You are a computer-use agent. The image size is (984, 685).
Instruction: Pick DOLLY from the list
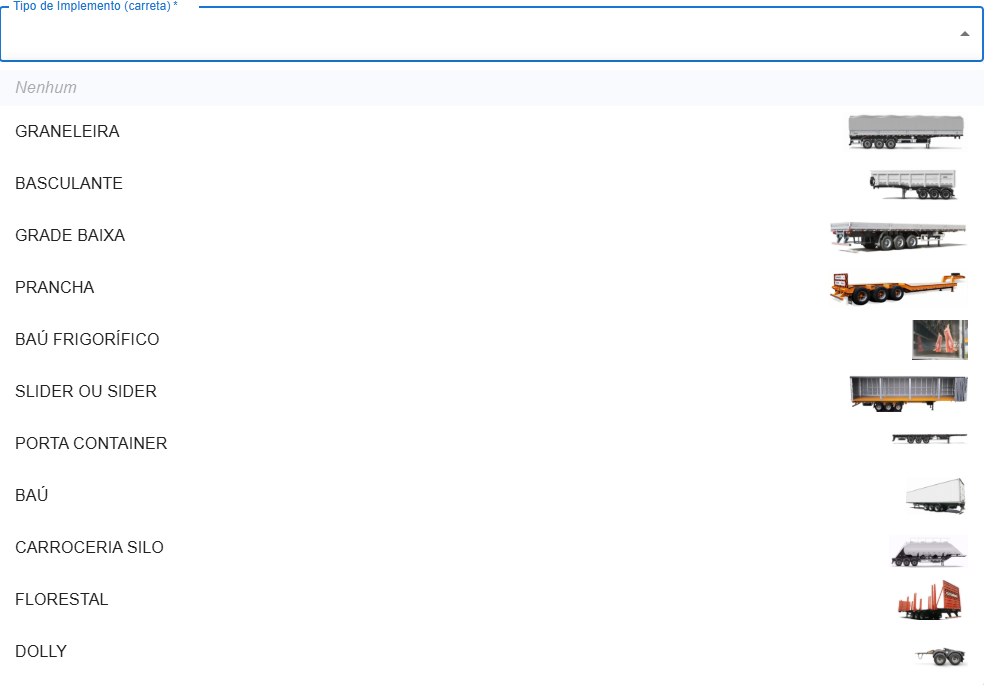point(41,652)
